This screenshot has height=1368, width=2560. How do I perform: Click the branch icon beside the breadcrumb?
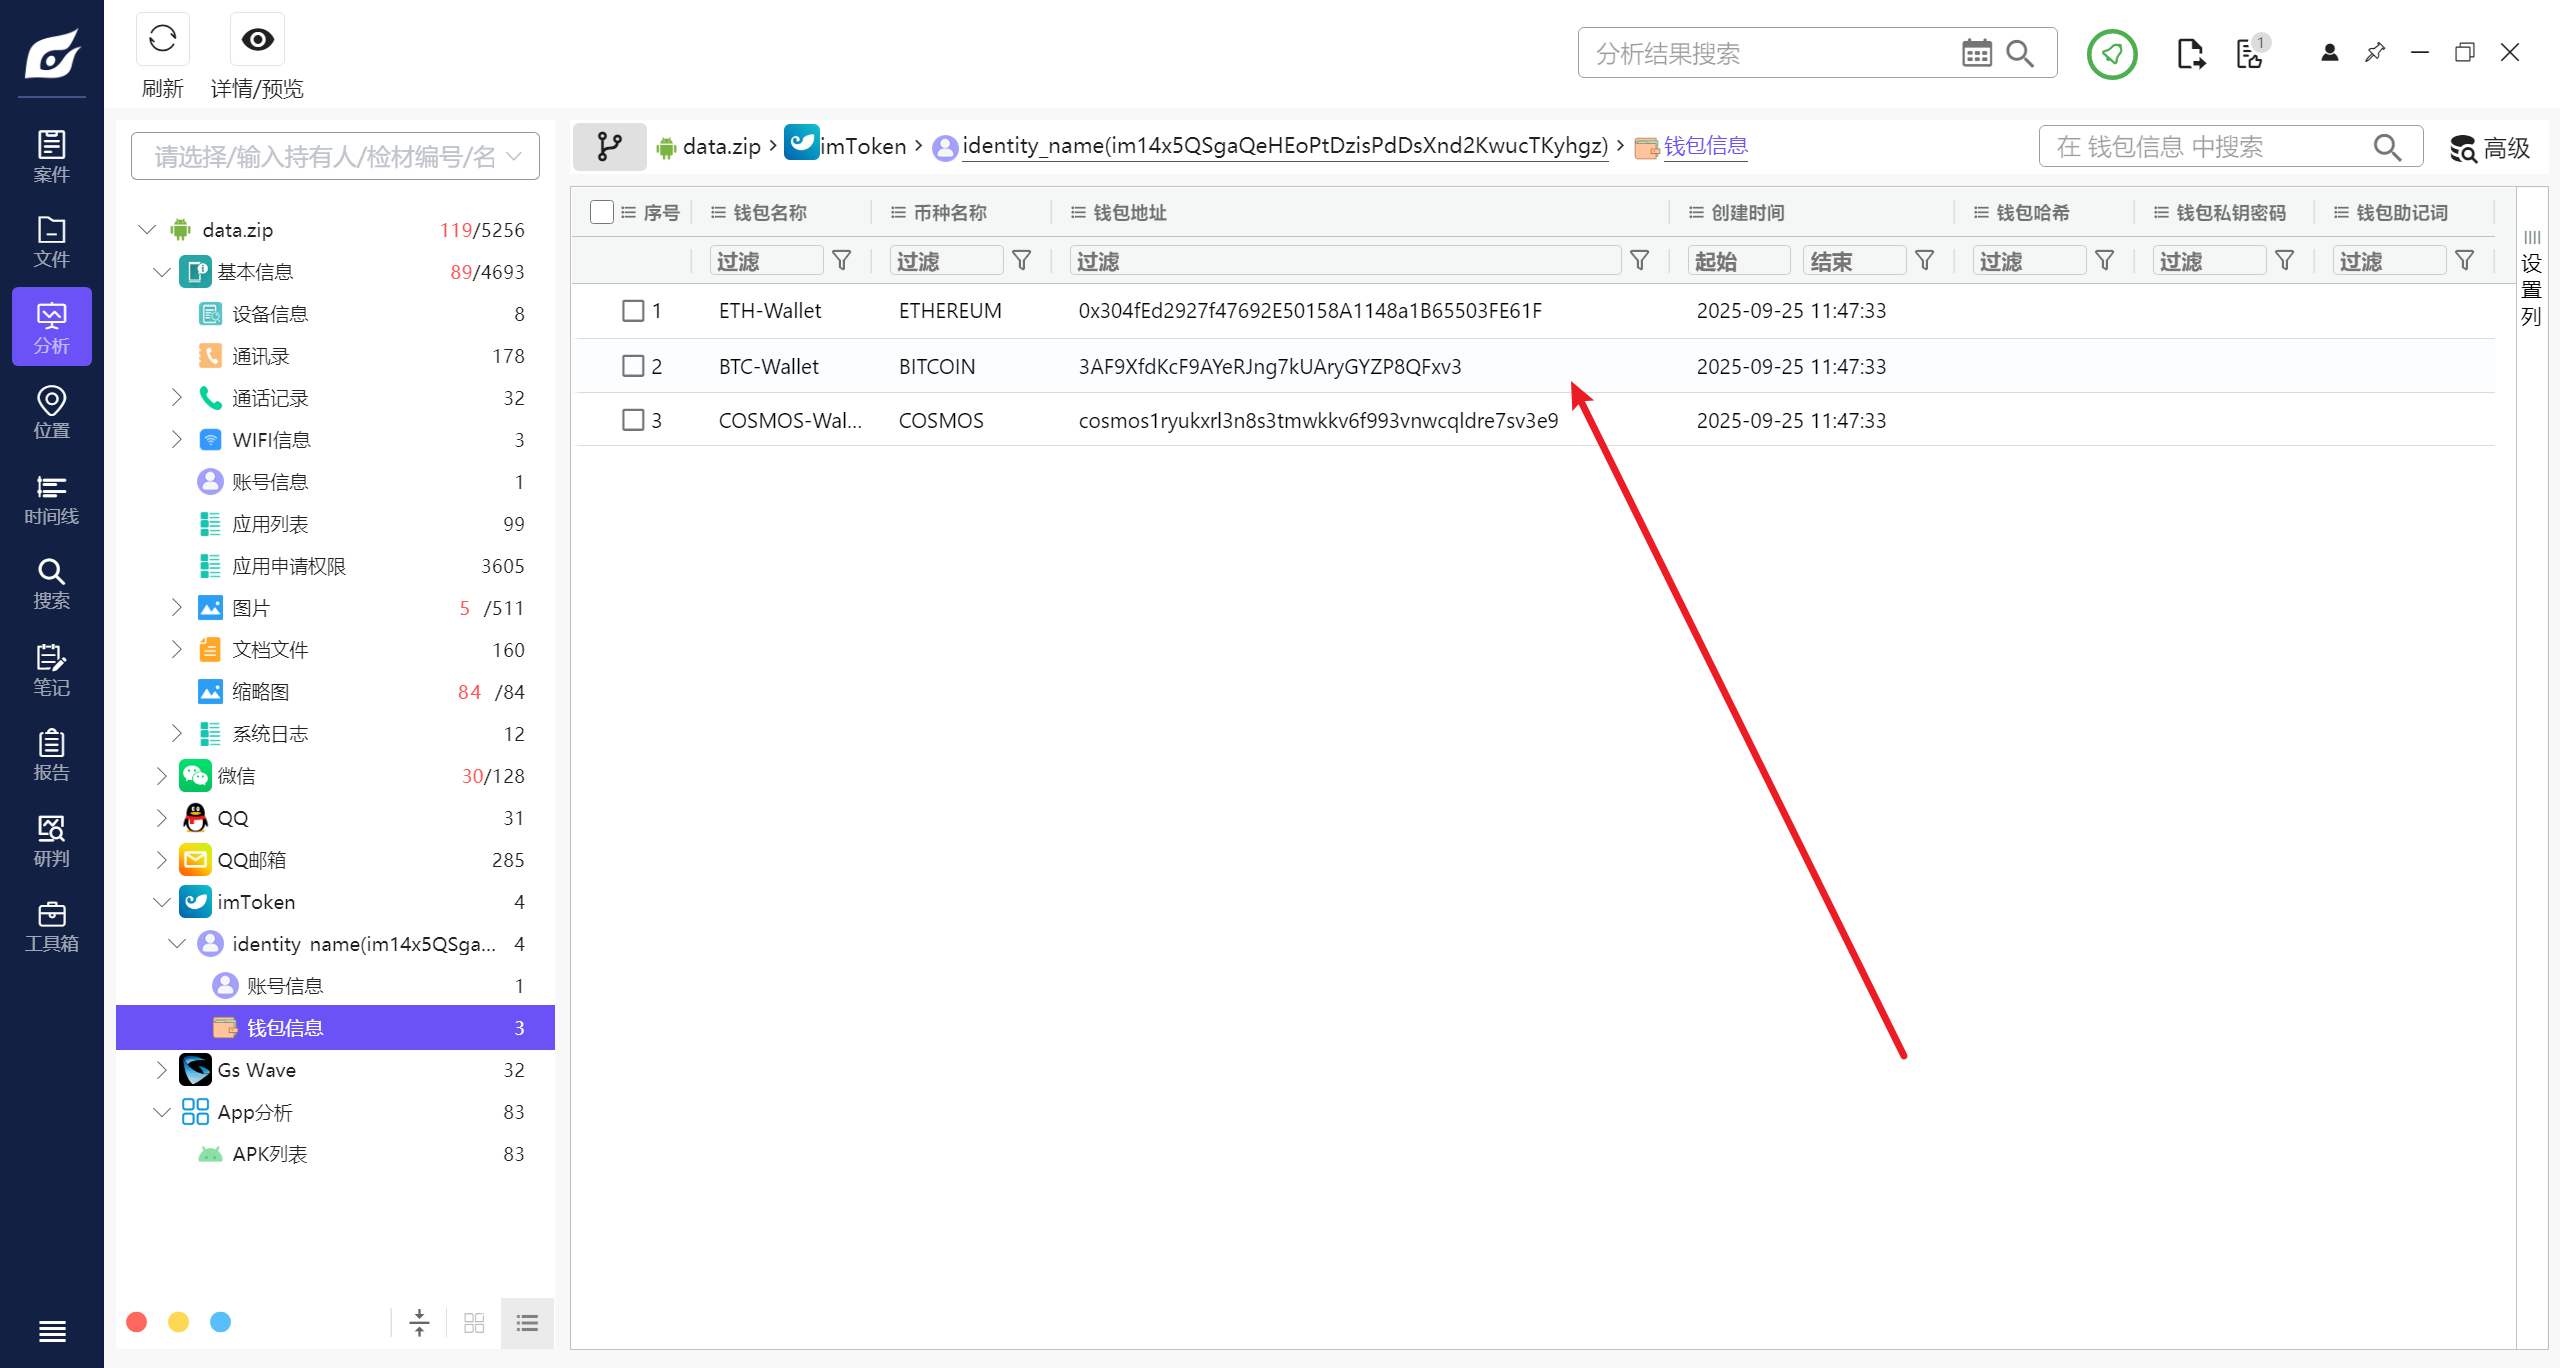point(609,147)
